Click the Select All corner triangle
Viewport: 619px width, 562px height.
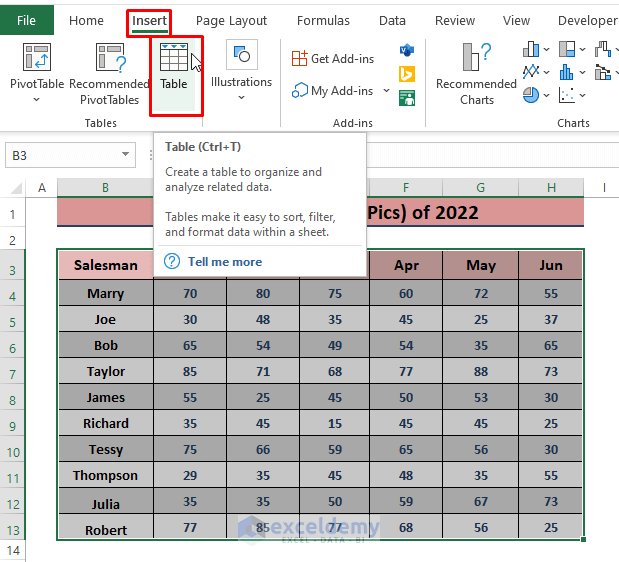point(16,188)
